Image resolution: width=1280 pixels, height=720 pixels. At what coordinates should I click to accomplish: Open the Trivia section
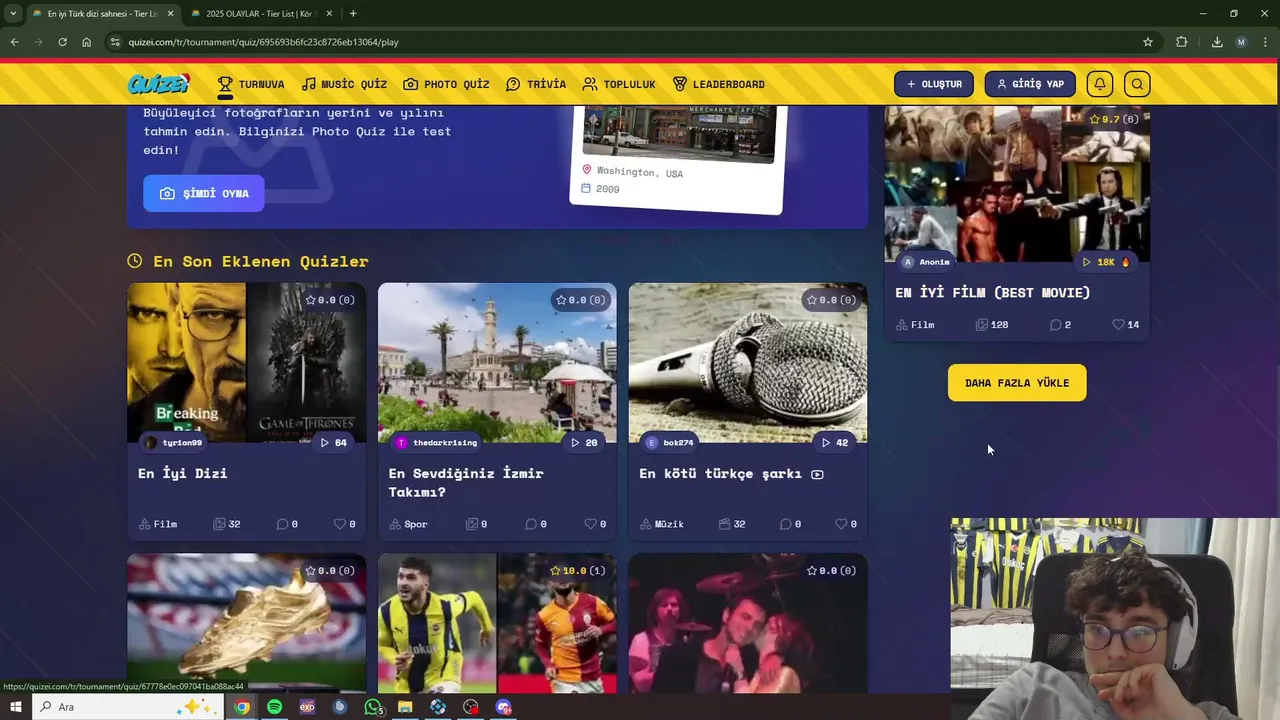[536, 84]
